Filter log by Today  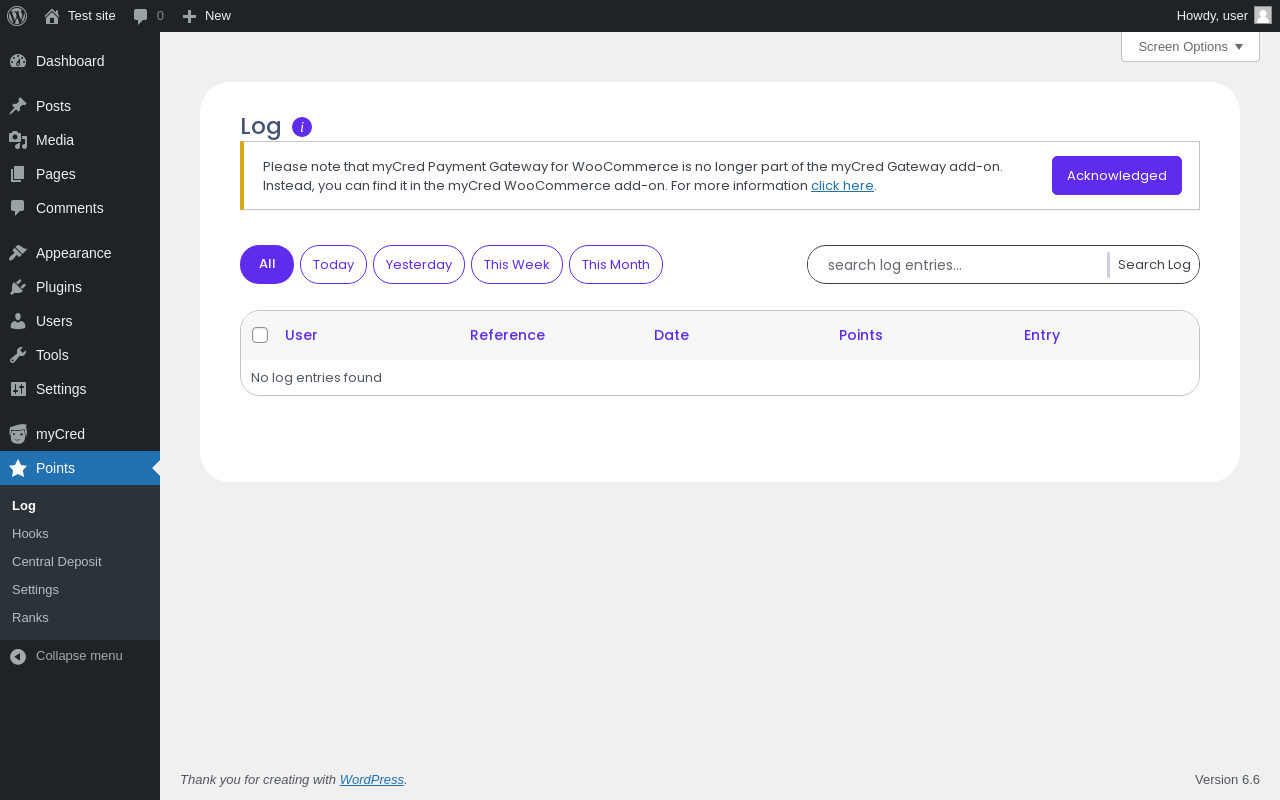tap(333, 264)
